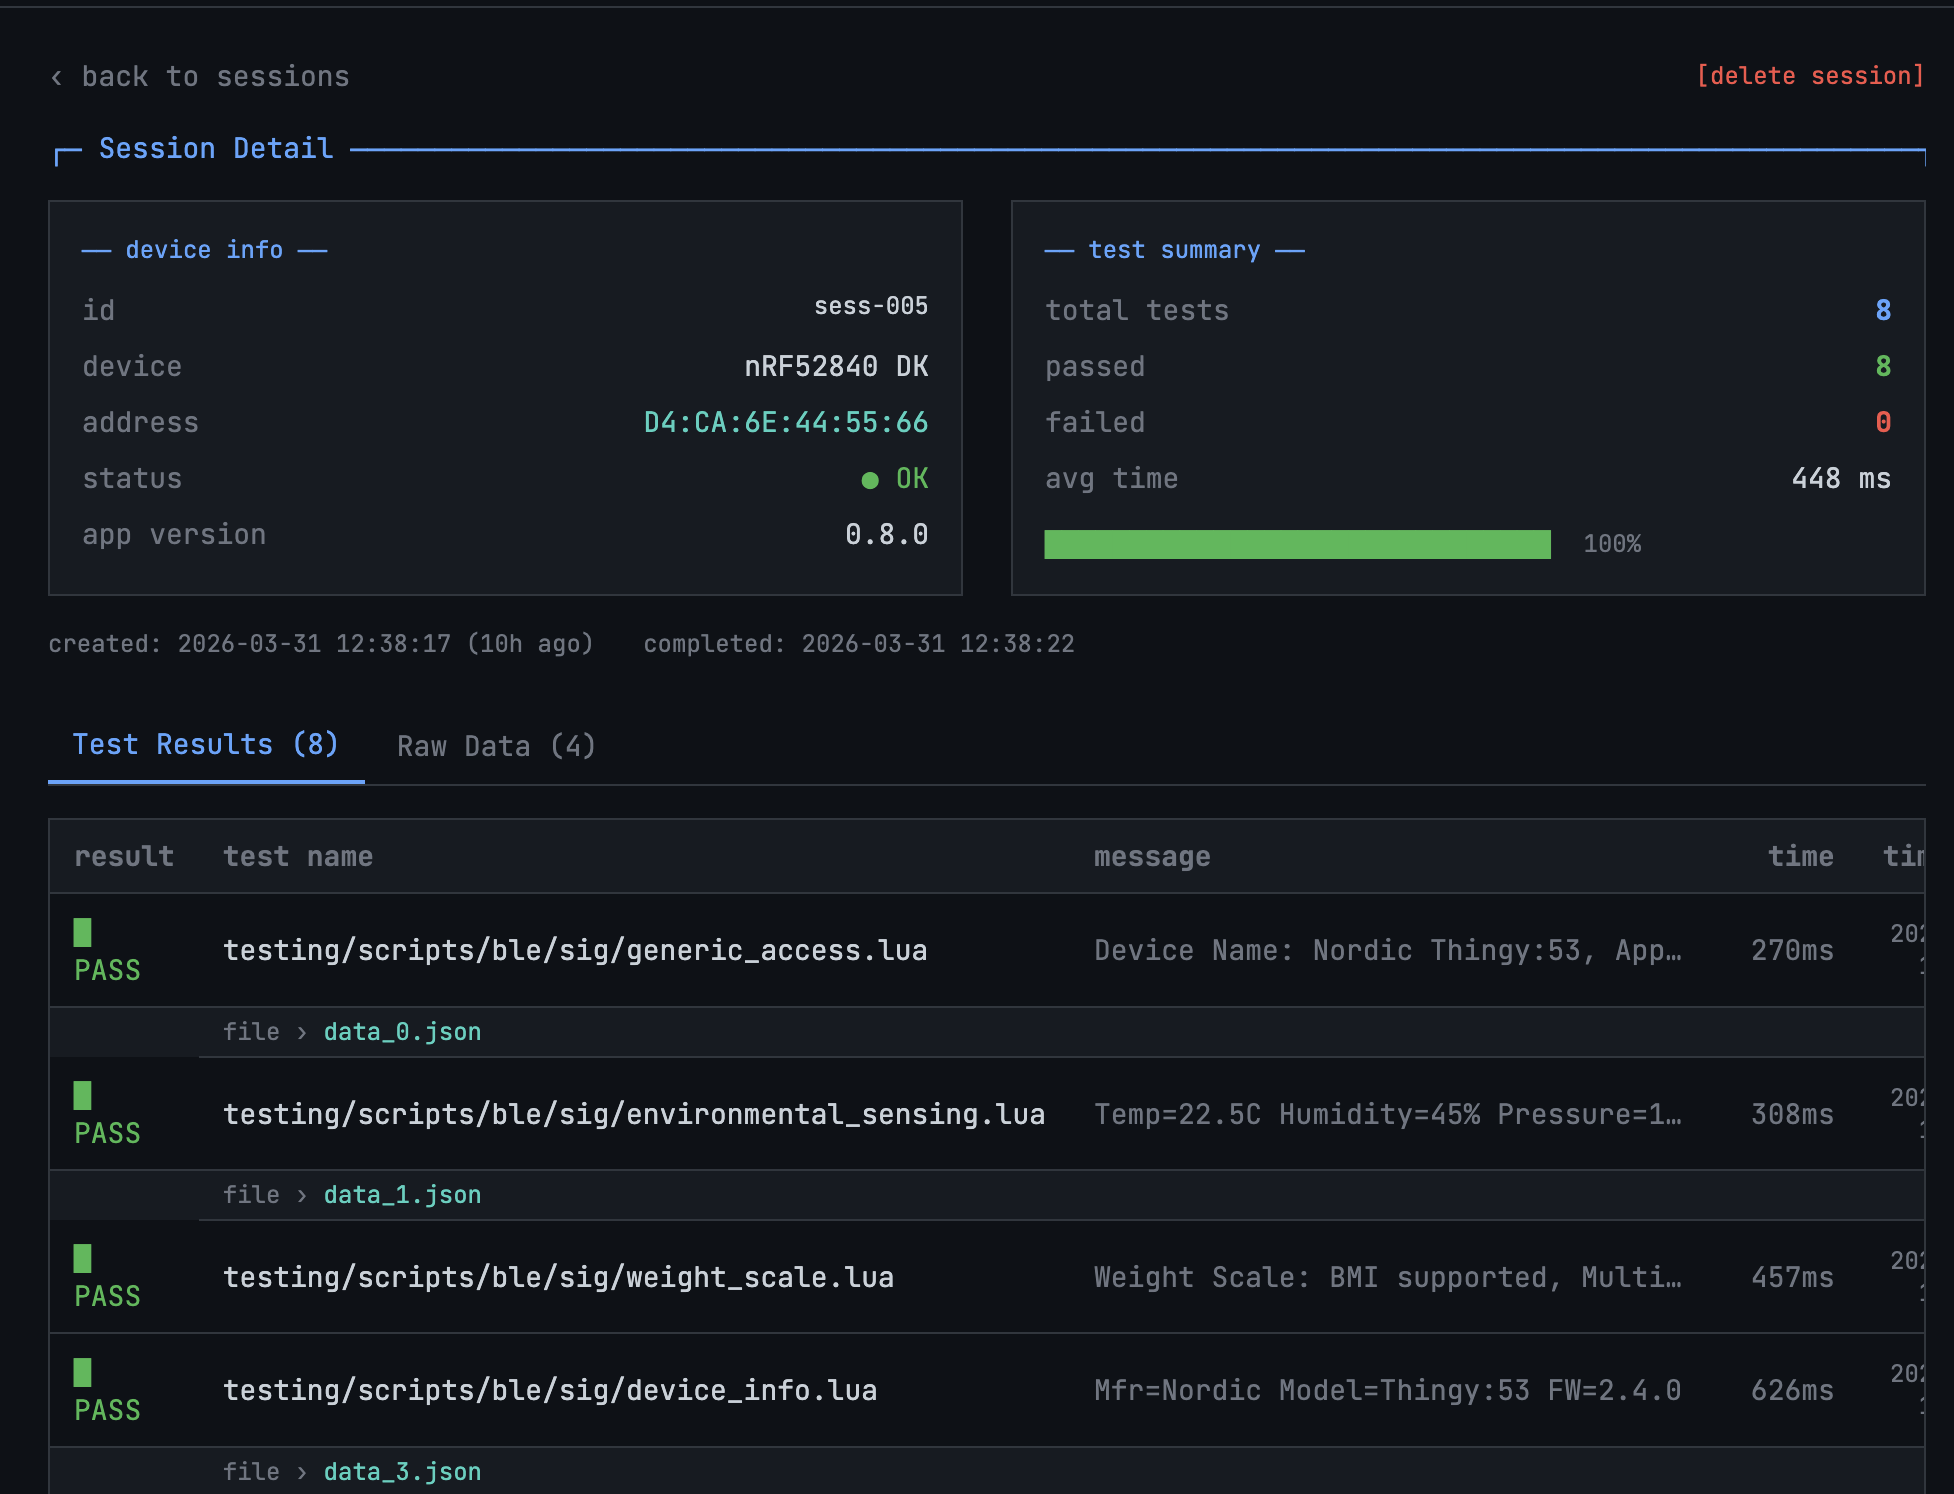The image size is (1954, 1494).
Task: Click the test name column header
Action: click(x=297, y=857)
